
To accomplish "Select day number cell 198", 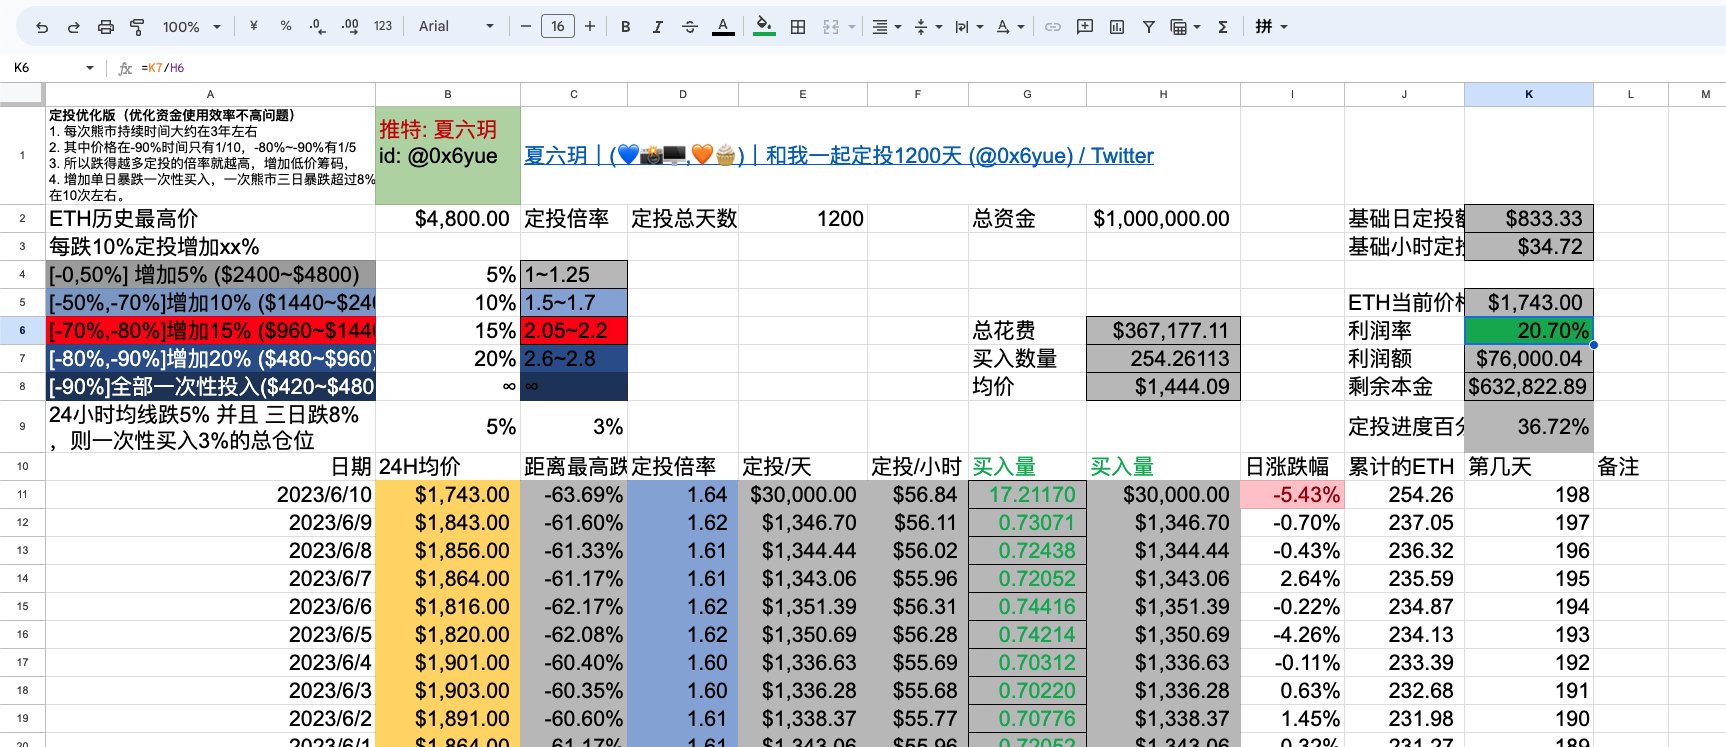I will (x=1529, y=494).
